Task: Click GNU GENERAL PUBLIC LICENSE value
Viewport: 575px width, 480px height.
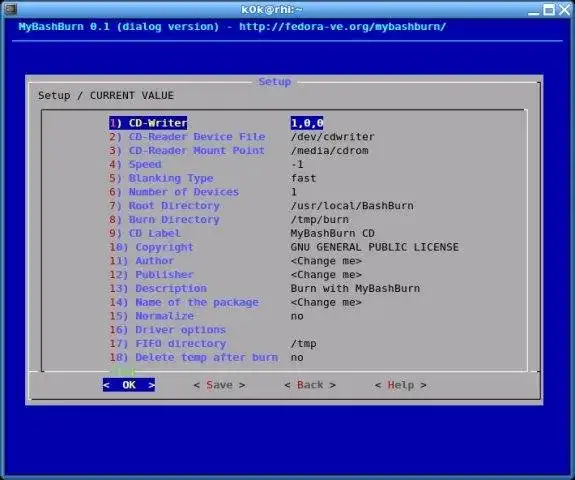Action: pos(374,247)
